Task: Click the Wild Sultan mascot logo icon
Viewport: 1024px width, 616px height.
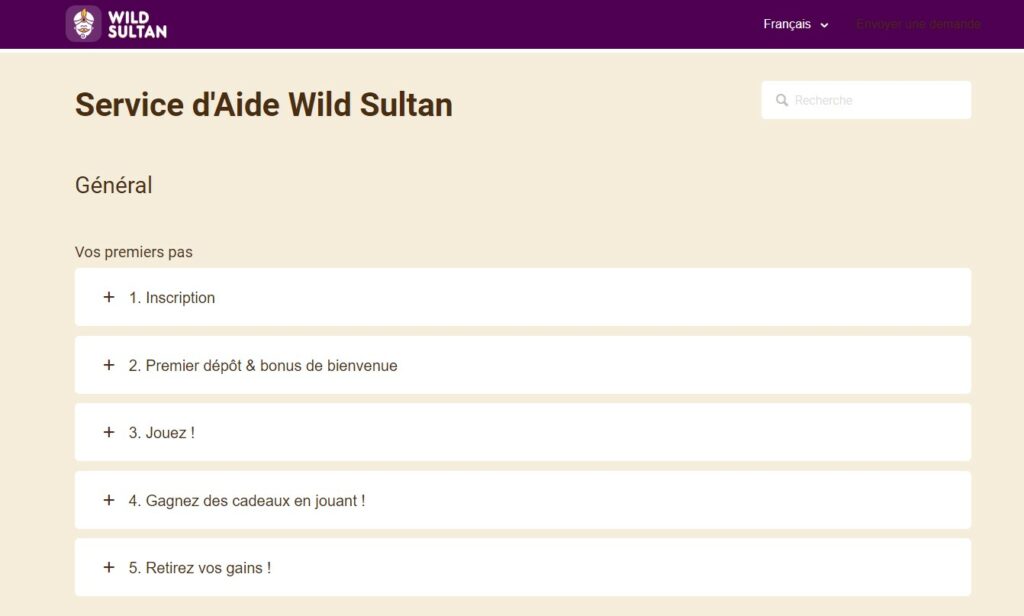Action: 83,24
